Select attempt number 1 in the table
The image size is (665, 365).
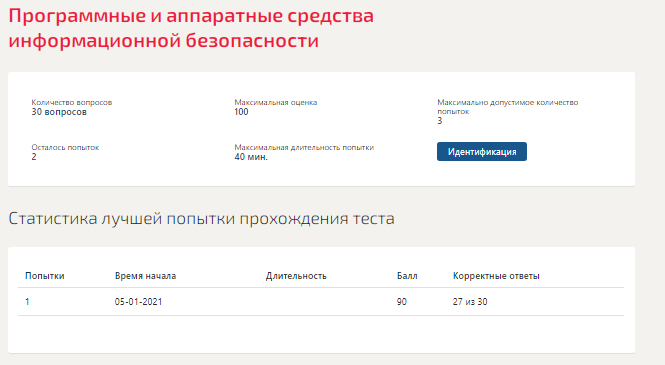tap(27, 302)
